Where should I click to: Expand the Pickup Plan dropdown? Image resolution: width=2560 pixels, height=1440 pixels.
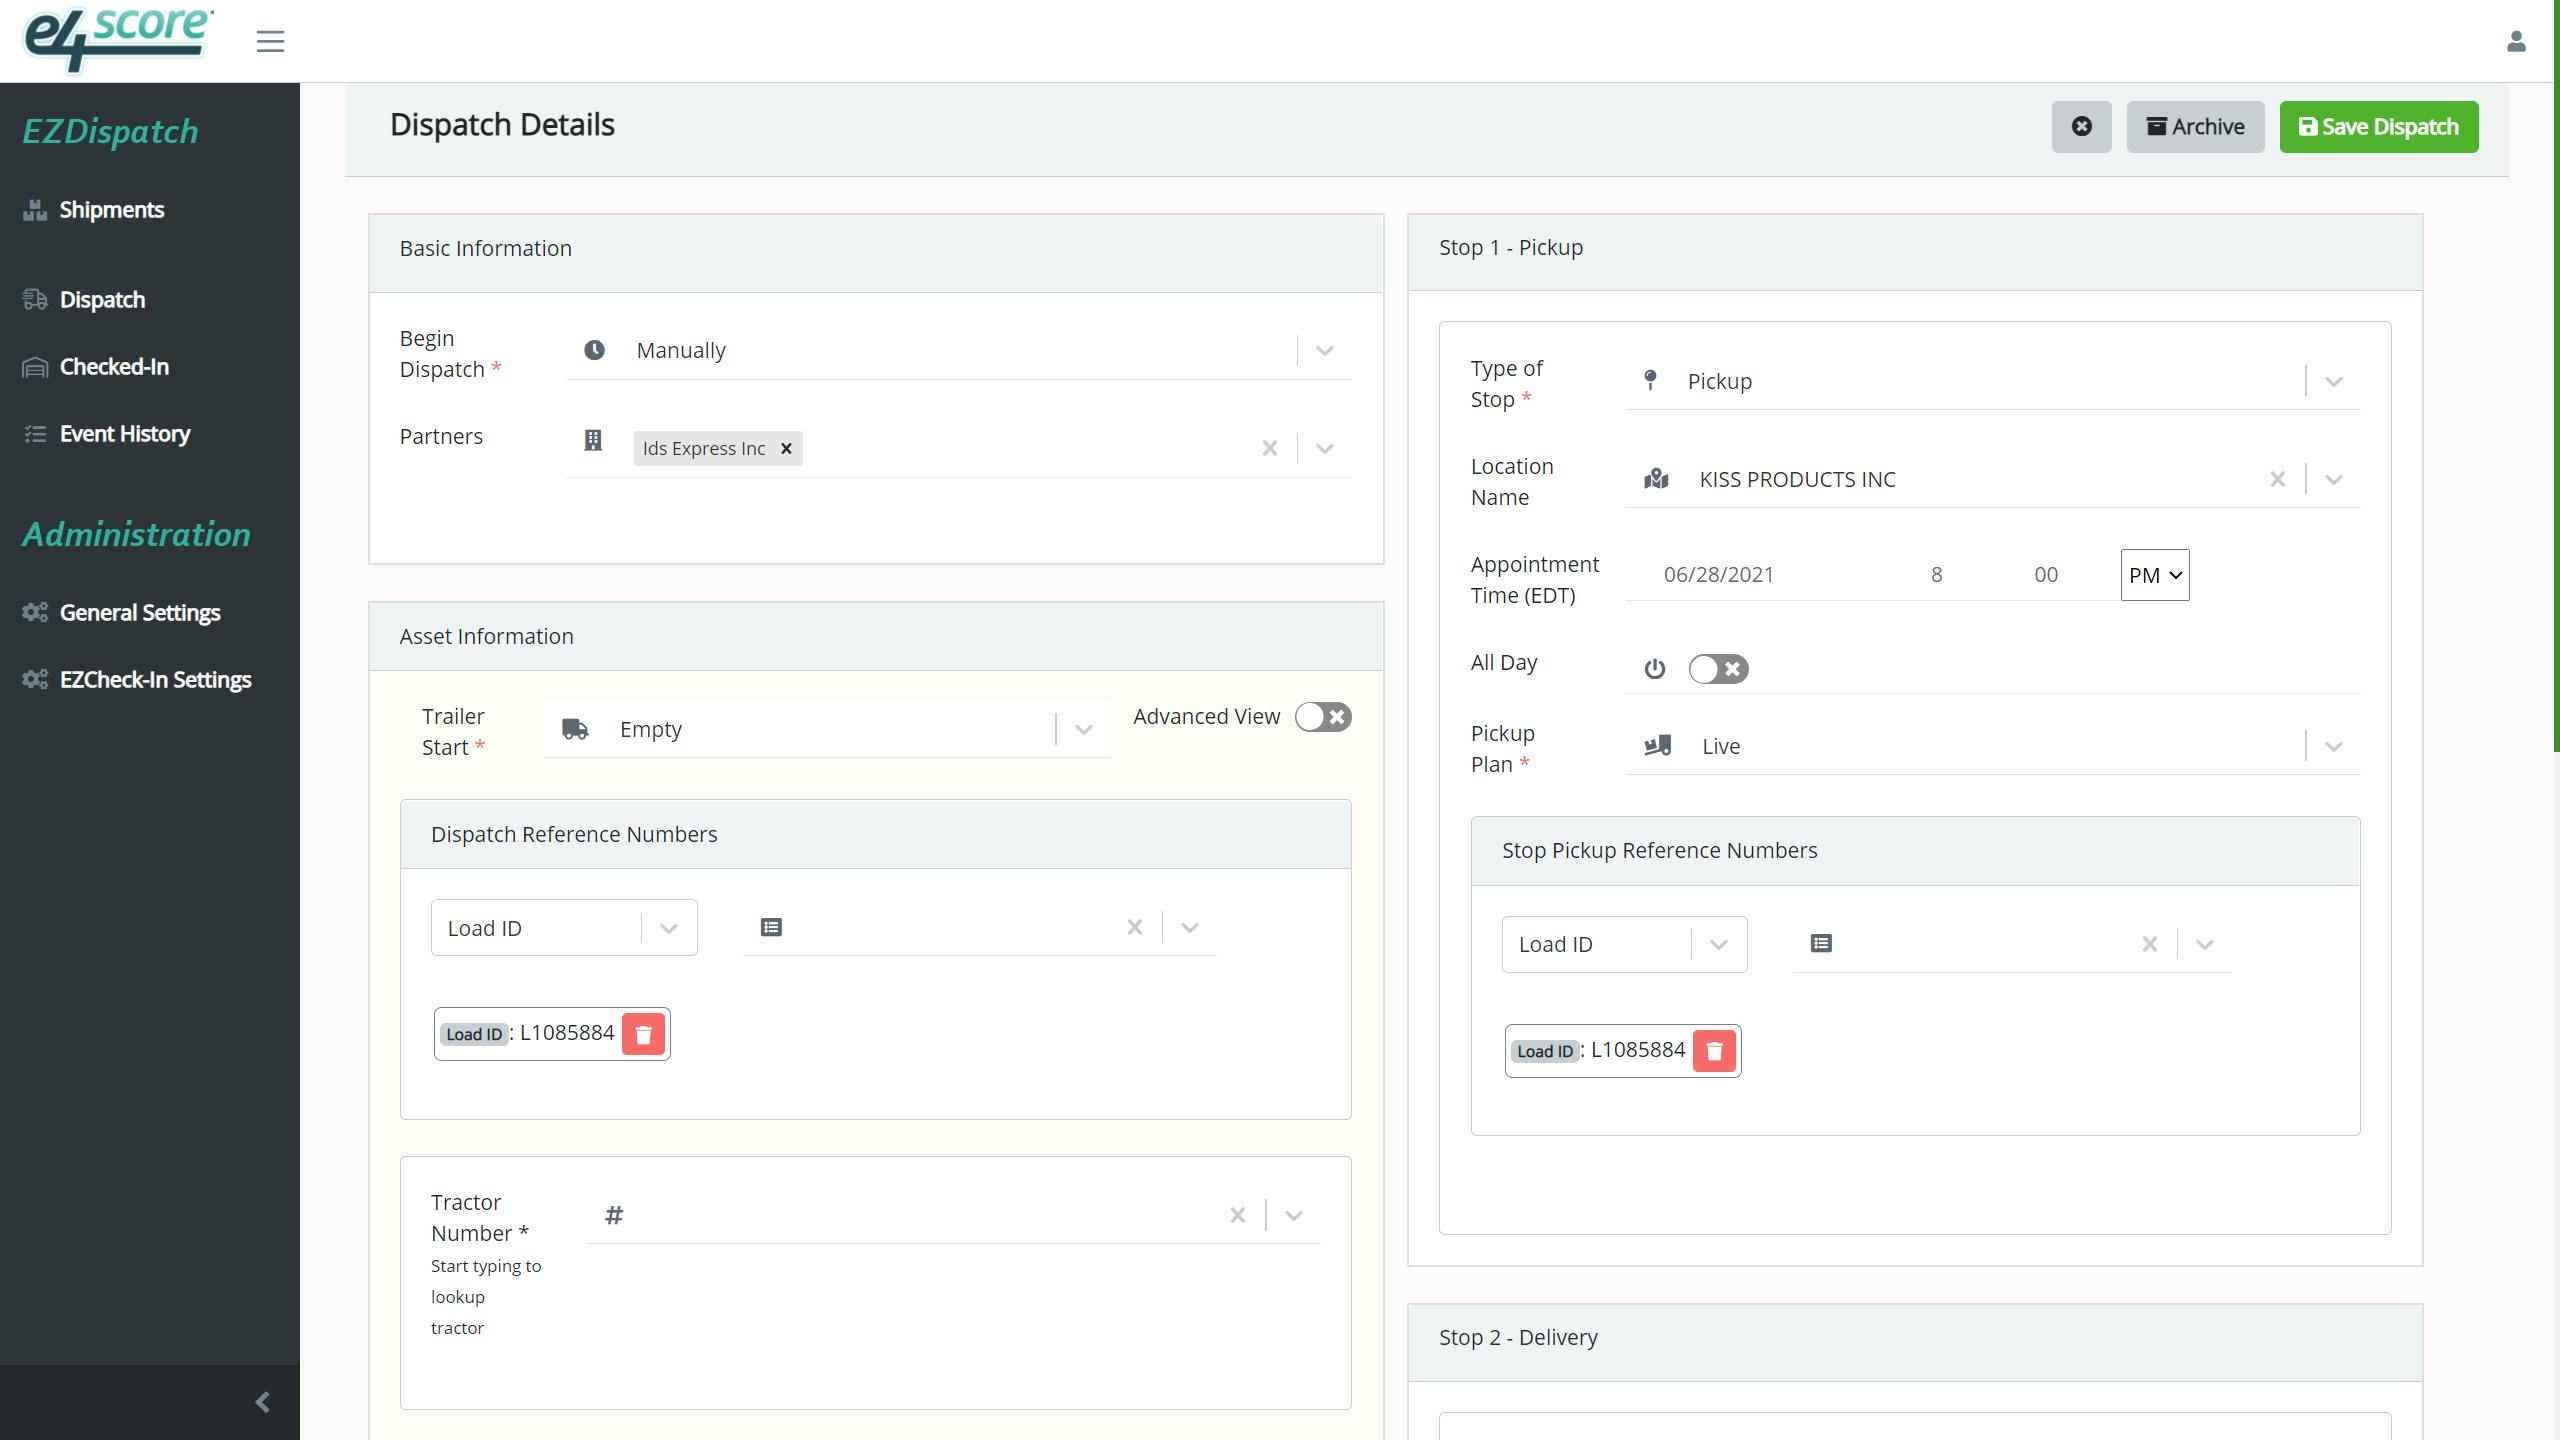(2333, 747)
